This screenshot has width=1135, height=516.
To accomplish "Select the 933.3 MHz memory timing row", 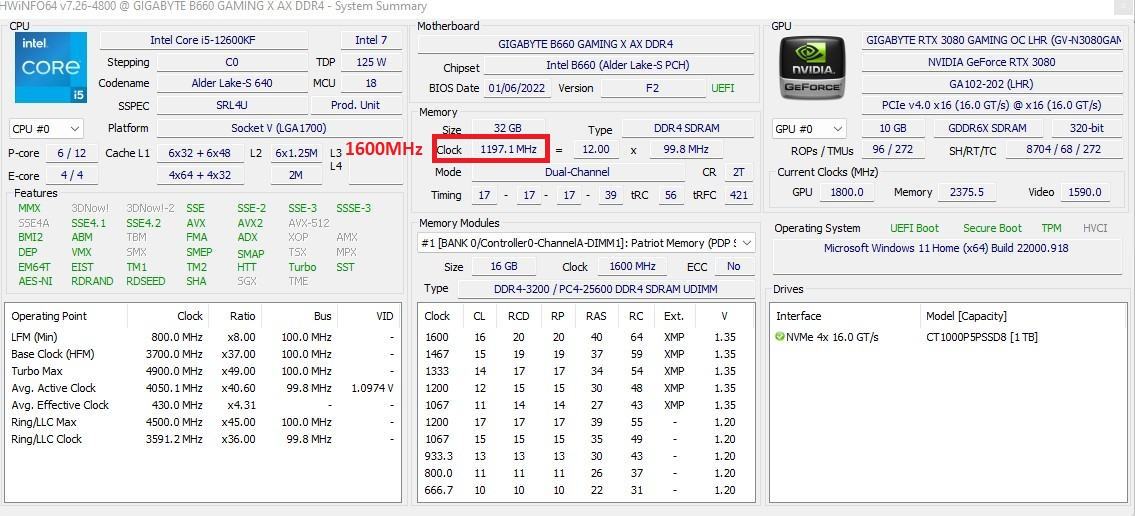I will click(587, 457).
